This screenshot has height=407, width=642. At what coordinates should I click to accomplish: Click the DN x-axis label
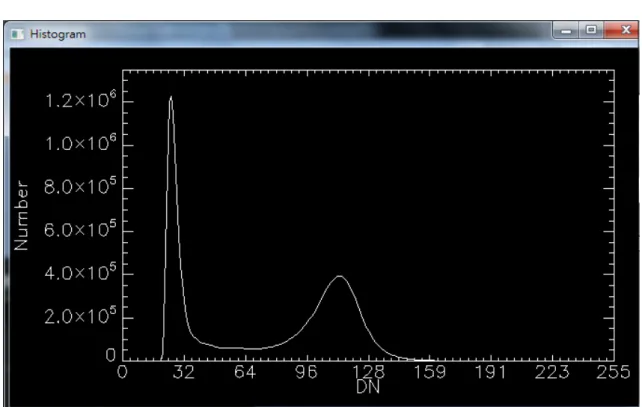(368, 387)
